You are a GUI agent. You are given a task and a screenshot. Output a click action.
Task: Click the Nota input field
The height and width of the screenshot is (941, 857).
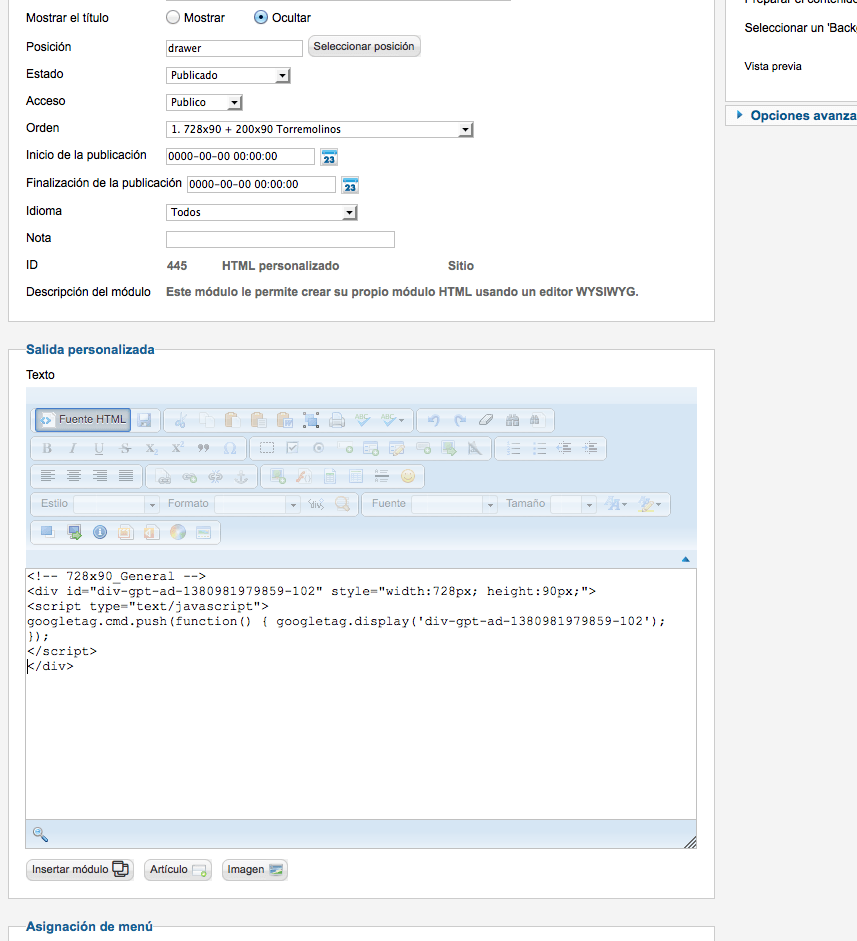pyautogui.click(x=280, y=239)
